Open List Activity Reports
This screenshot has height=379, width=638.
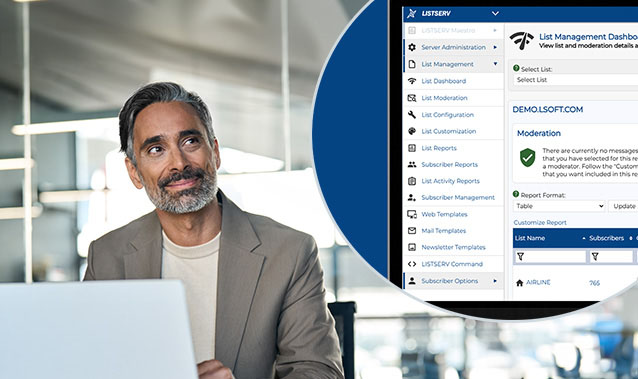(450, 181)
